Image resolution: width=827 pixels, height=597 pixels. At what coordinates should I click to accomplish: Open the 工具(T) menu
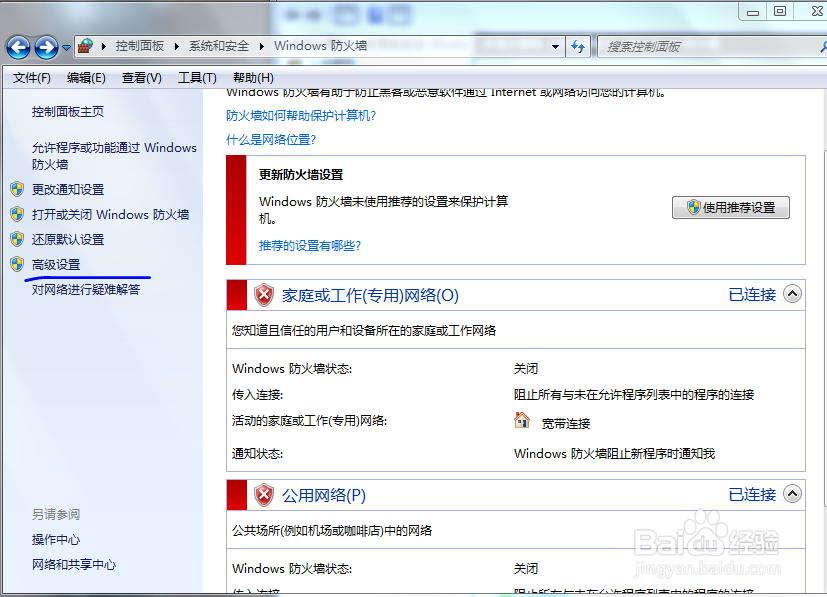(197, 78)
